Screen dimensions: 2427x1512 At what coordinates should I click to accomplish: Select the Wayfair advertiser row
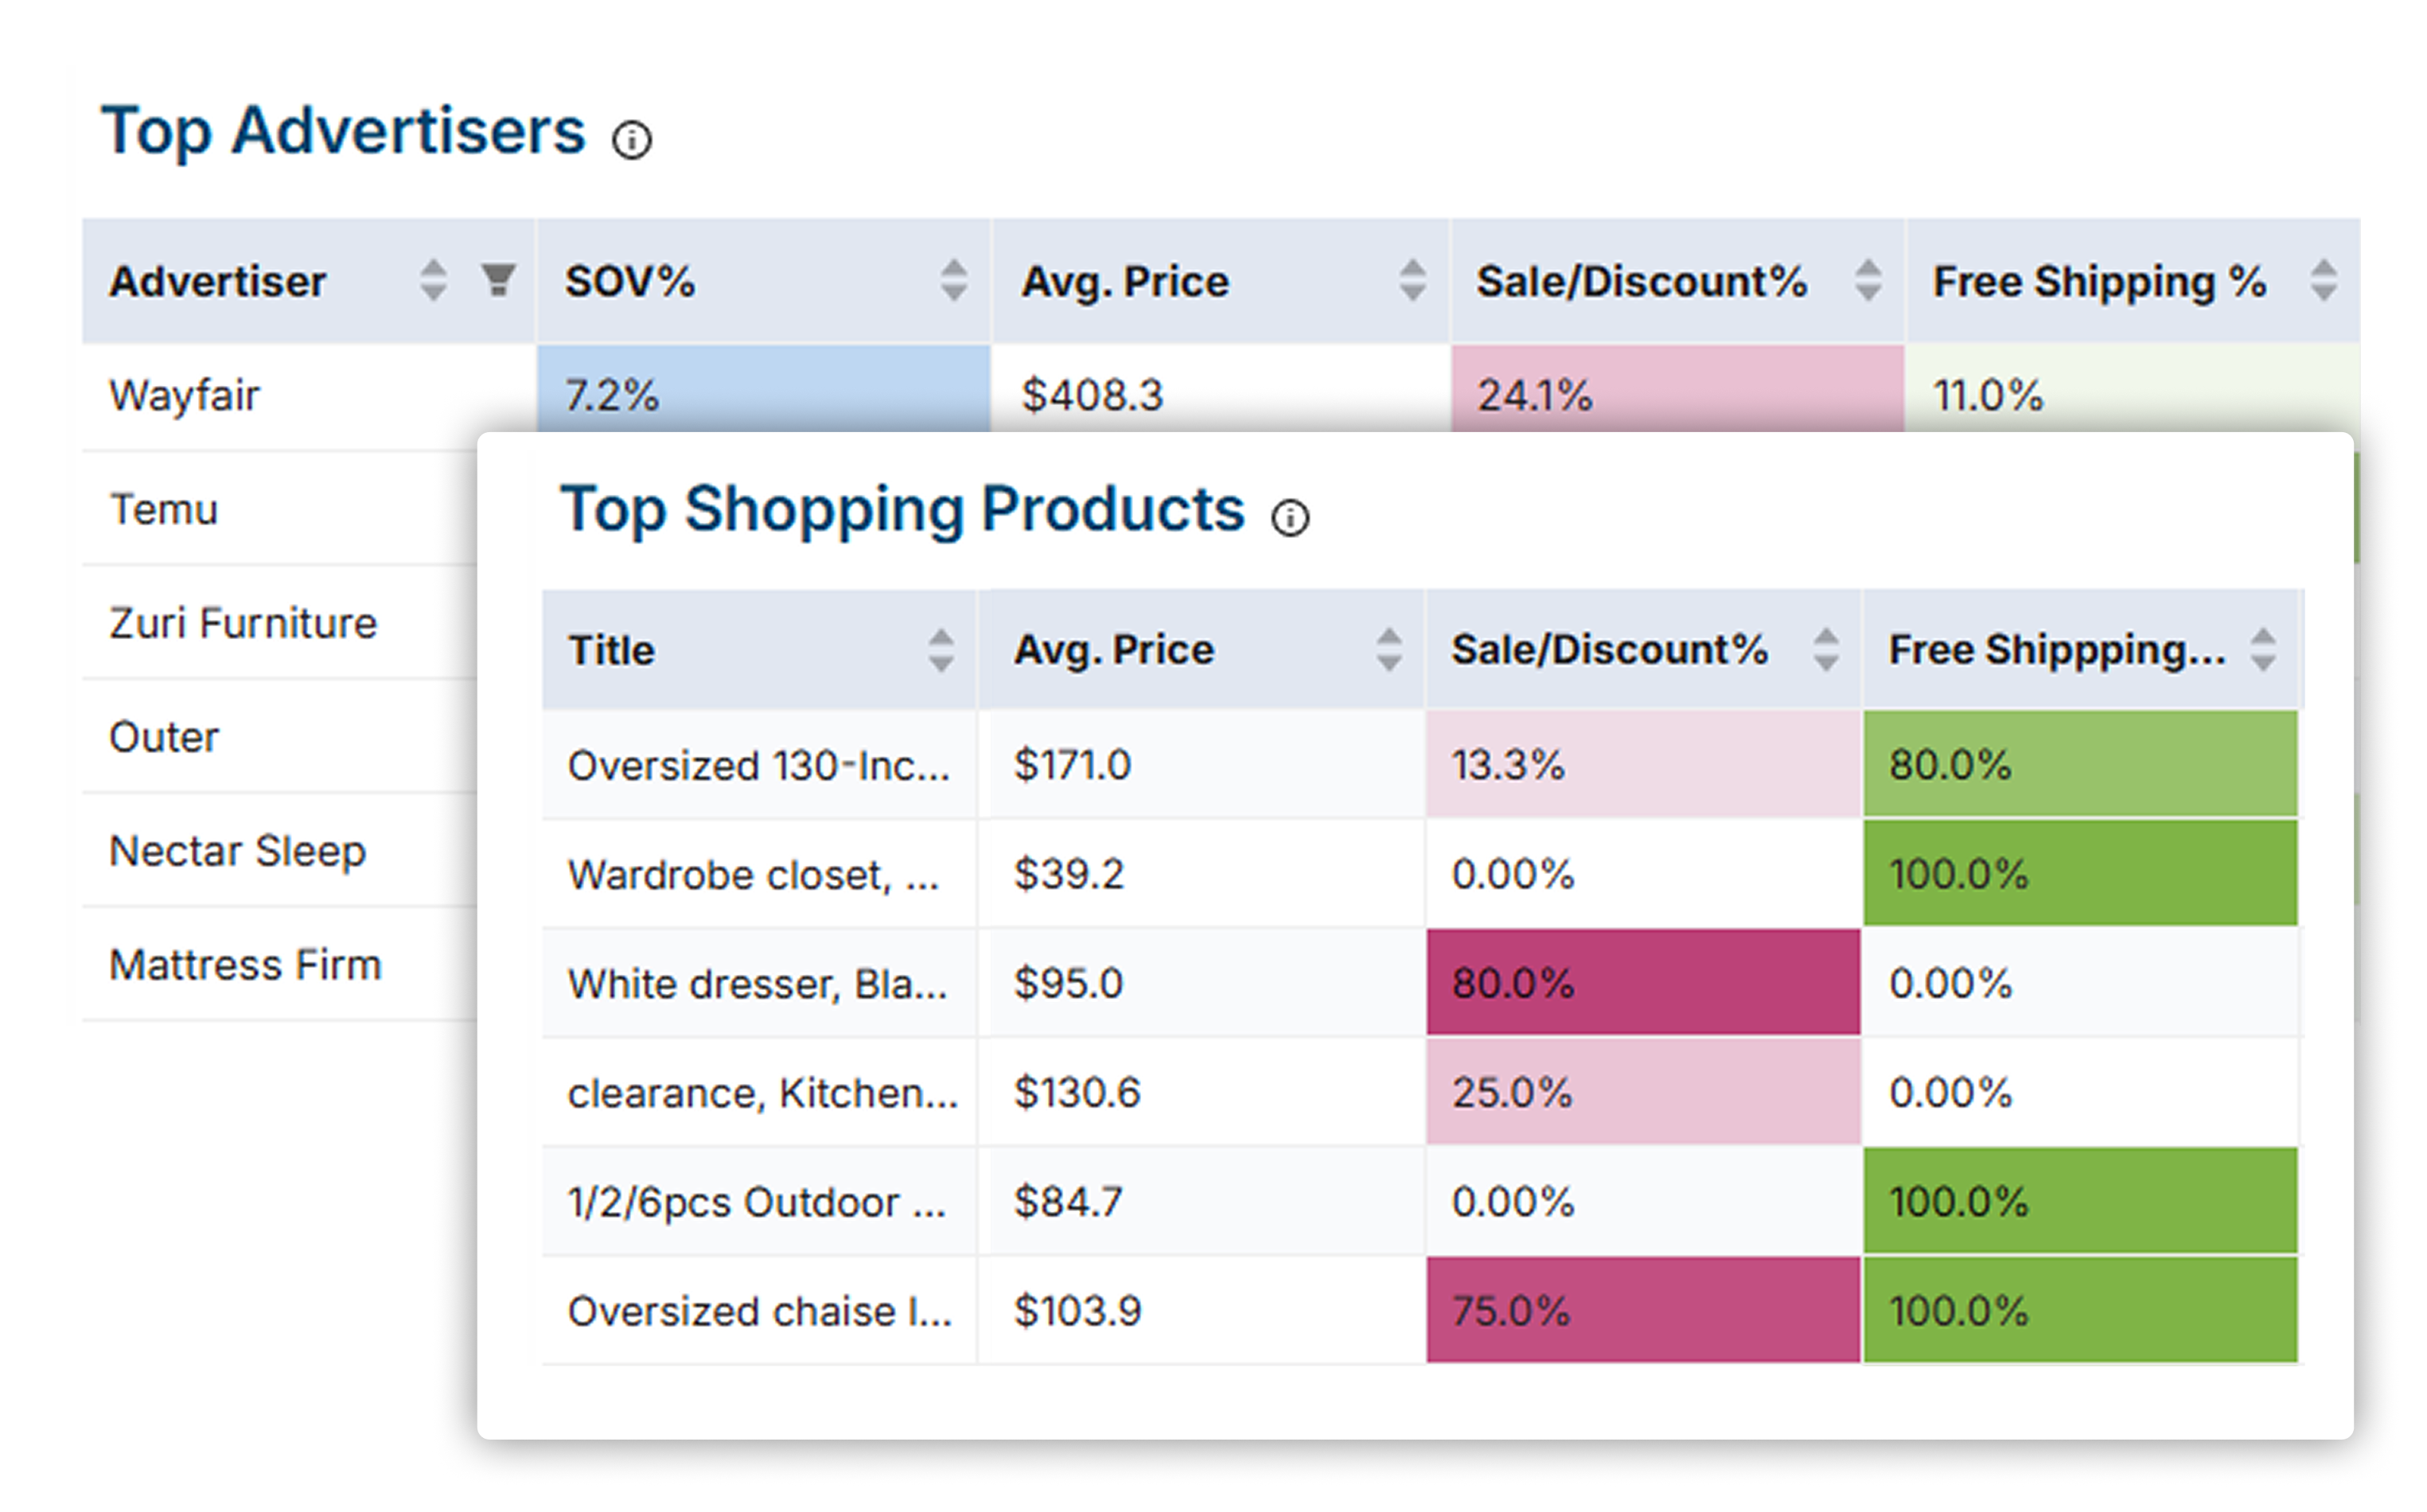[x=185, y=396]
